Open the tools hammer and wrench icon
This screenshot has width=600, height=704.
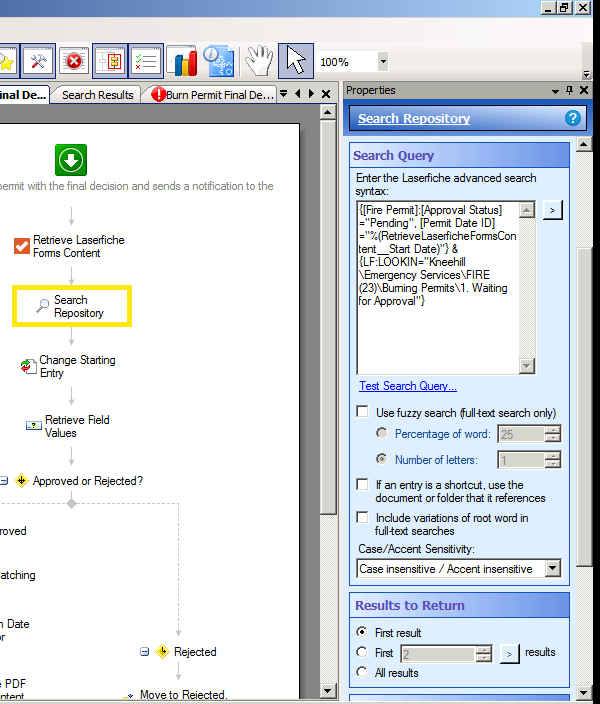pyautogui.click(x=38, y=61)
